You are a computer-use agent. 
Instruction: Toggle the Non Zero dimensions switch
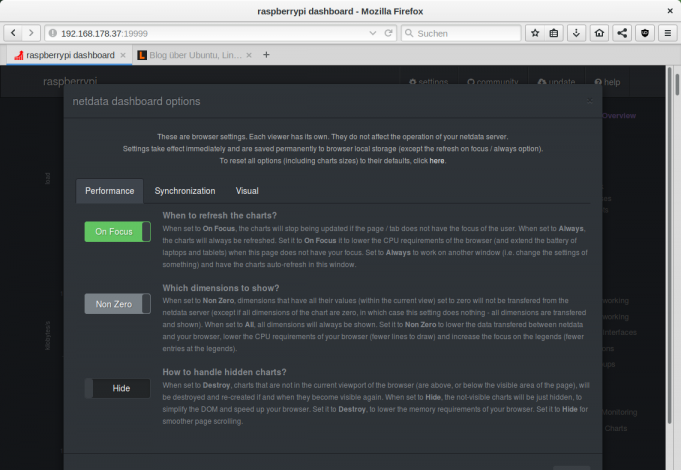(x=117, y=304)
